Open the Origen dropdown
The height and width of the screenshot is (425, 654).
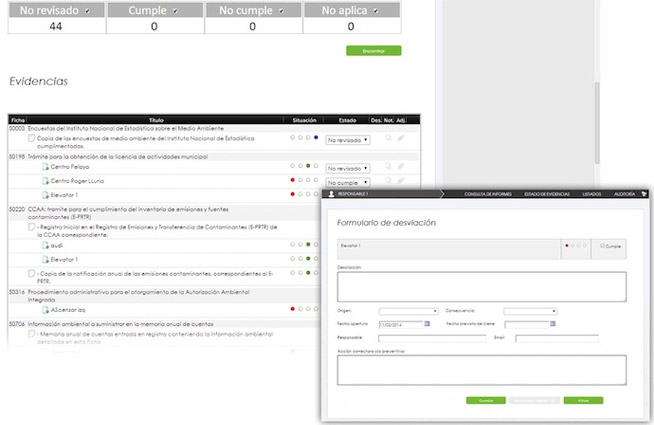(408, 311)
